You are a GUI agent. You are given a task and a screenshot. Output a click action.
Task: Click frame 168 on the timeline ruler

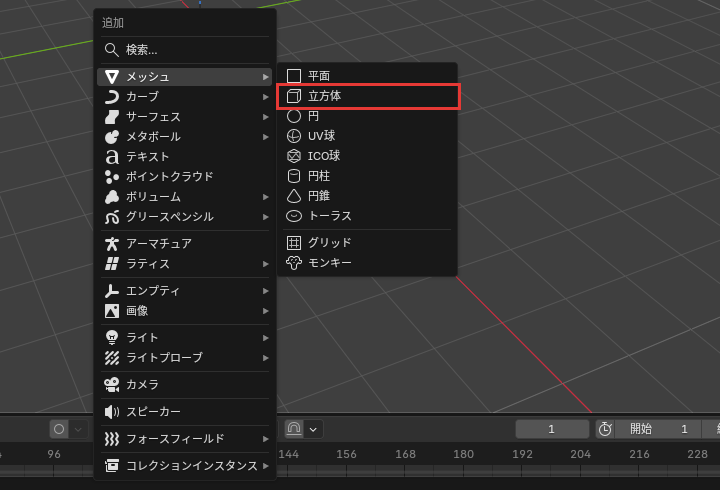click(x=405, y=454)
